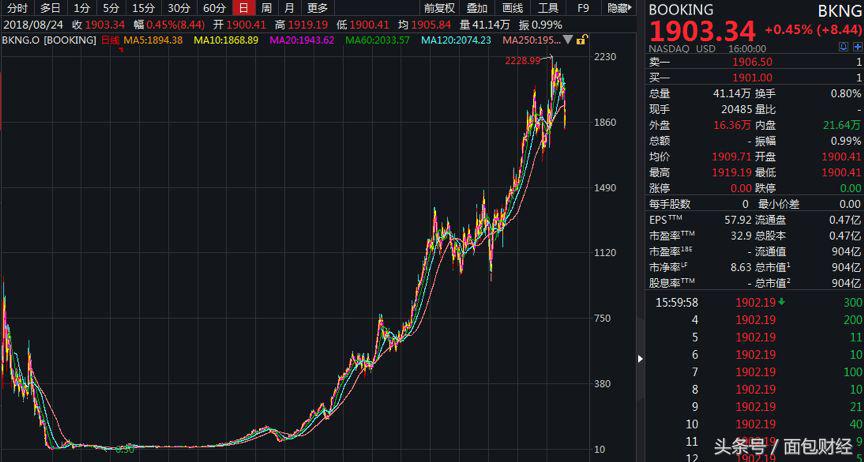The image size is (864, 462).
Task: Click the 市盈率 32.9 value
Action: tap(741, 235)
